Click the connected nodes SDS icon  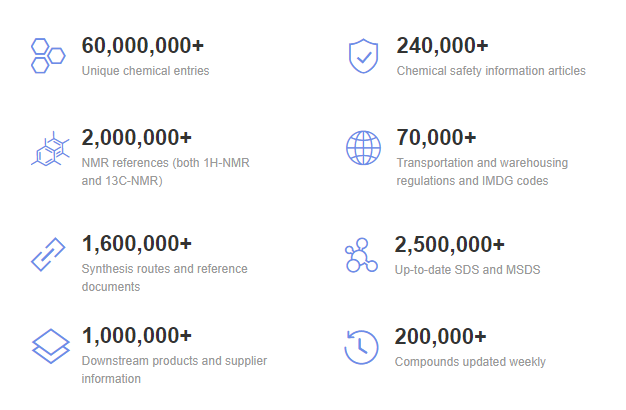tap(361, 256)
